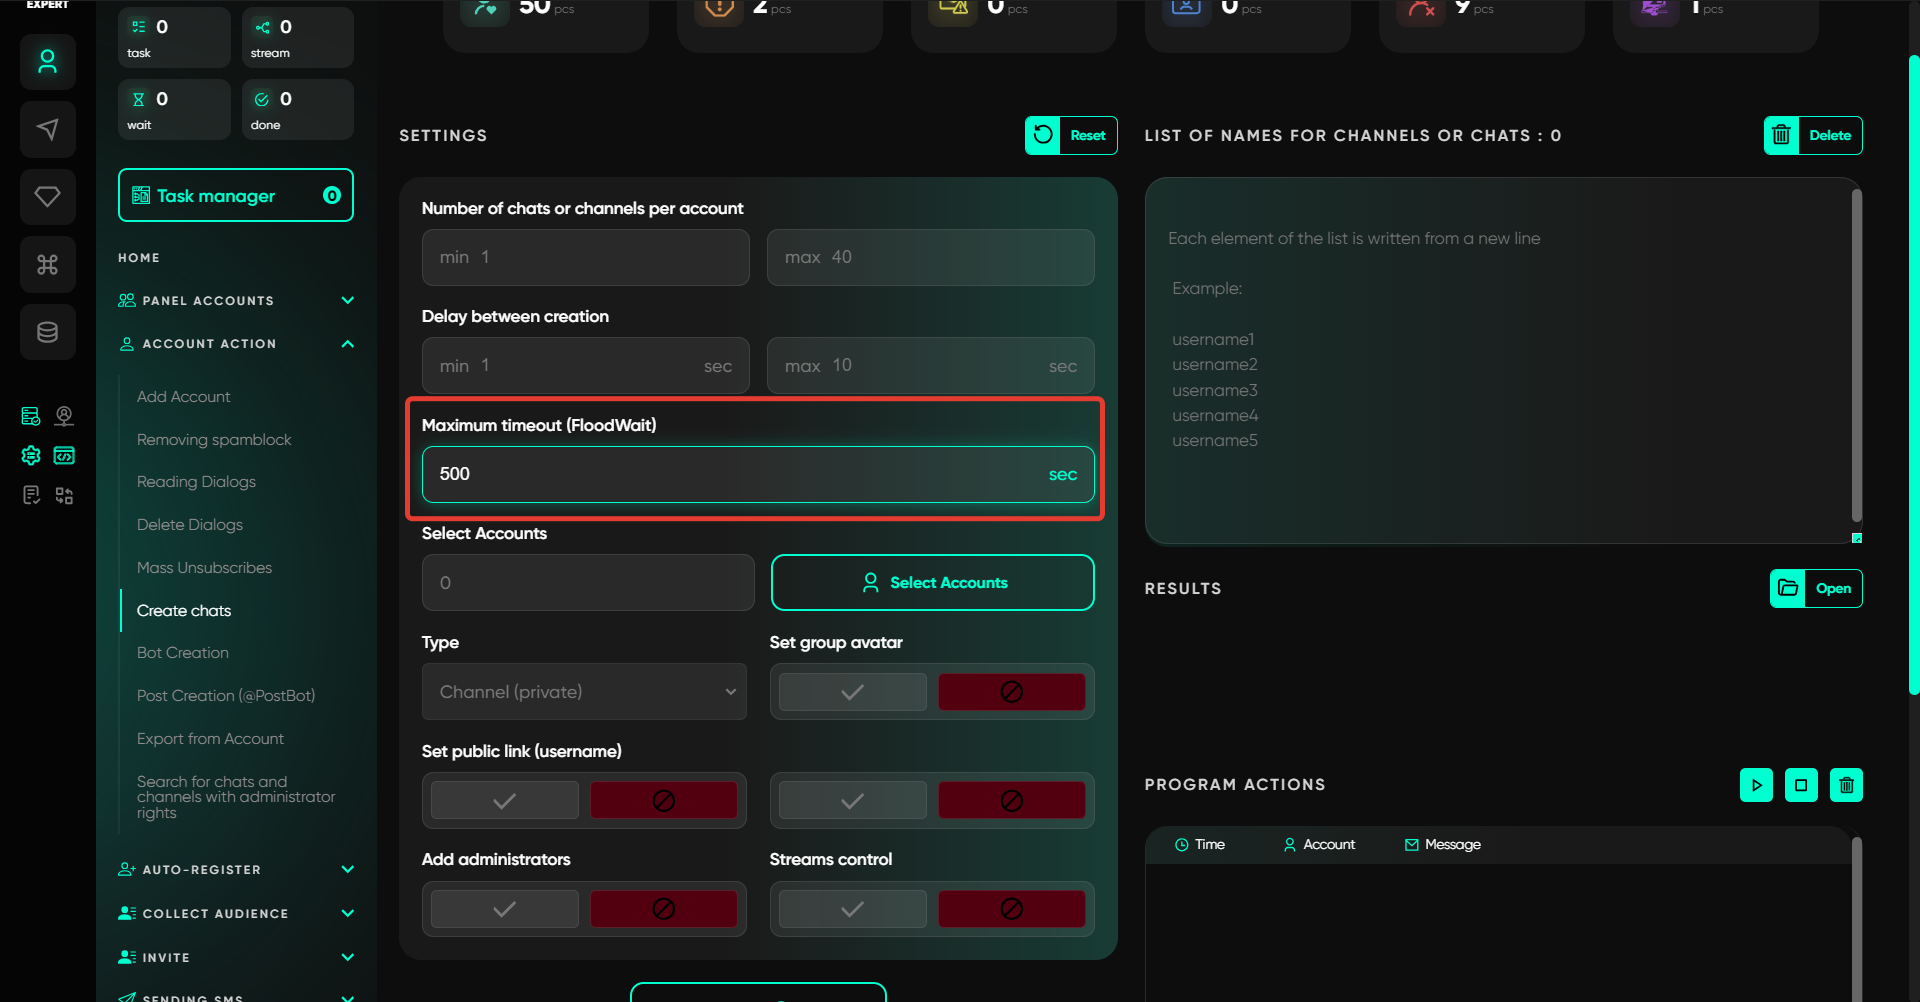
Task: Start program actions with play icon
Action: click(1756, 785)
